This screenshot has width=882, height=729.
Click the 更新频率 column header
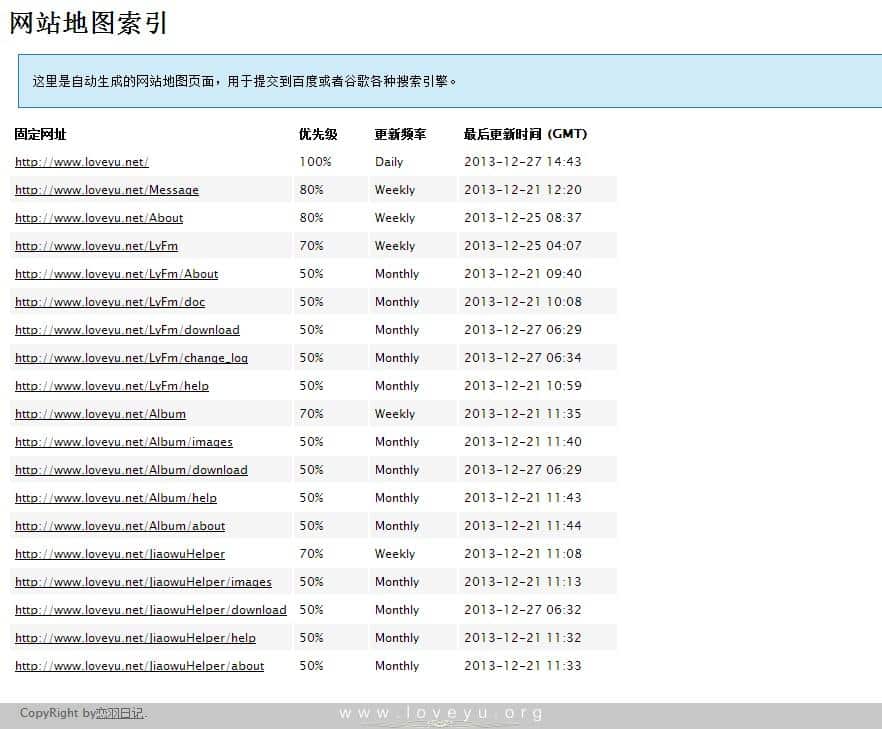click(x=400, y=134)
